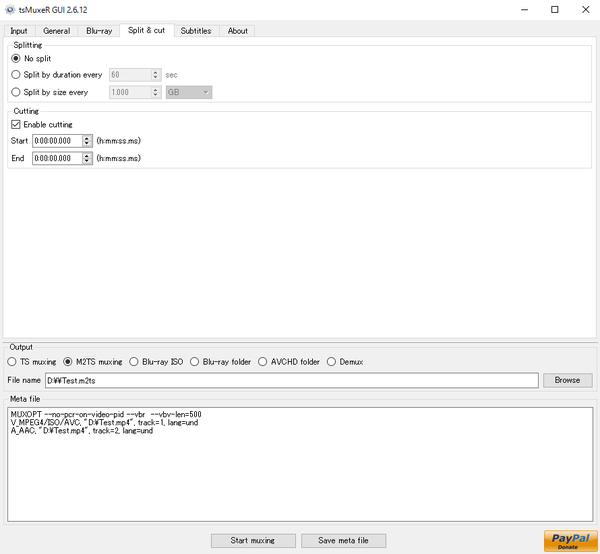Choose Blu-ray ISO output mode
Image resolution: width=600 pixels, height=554 pixels.
coord(134,362)
